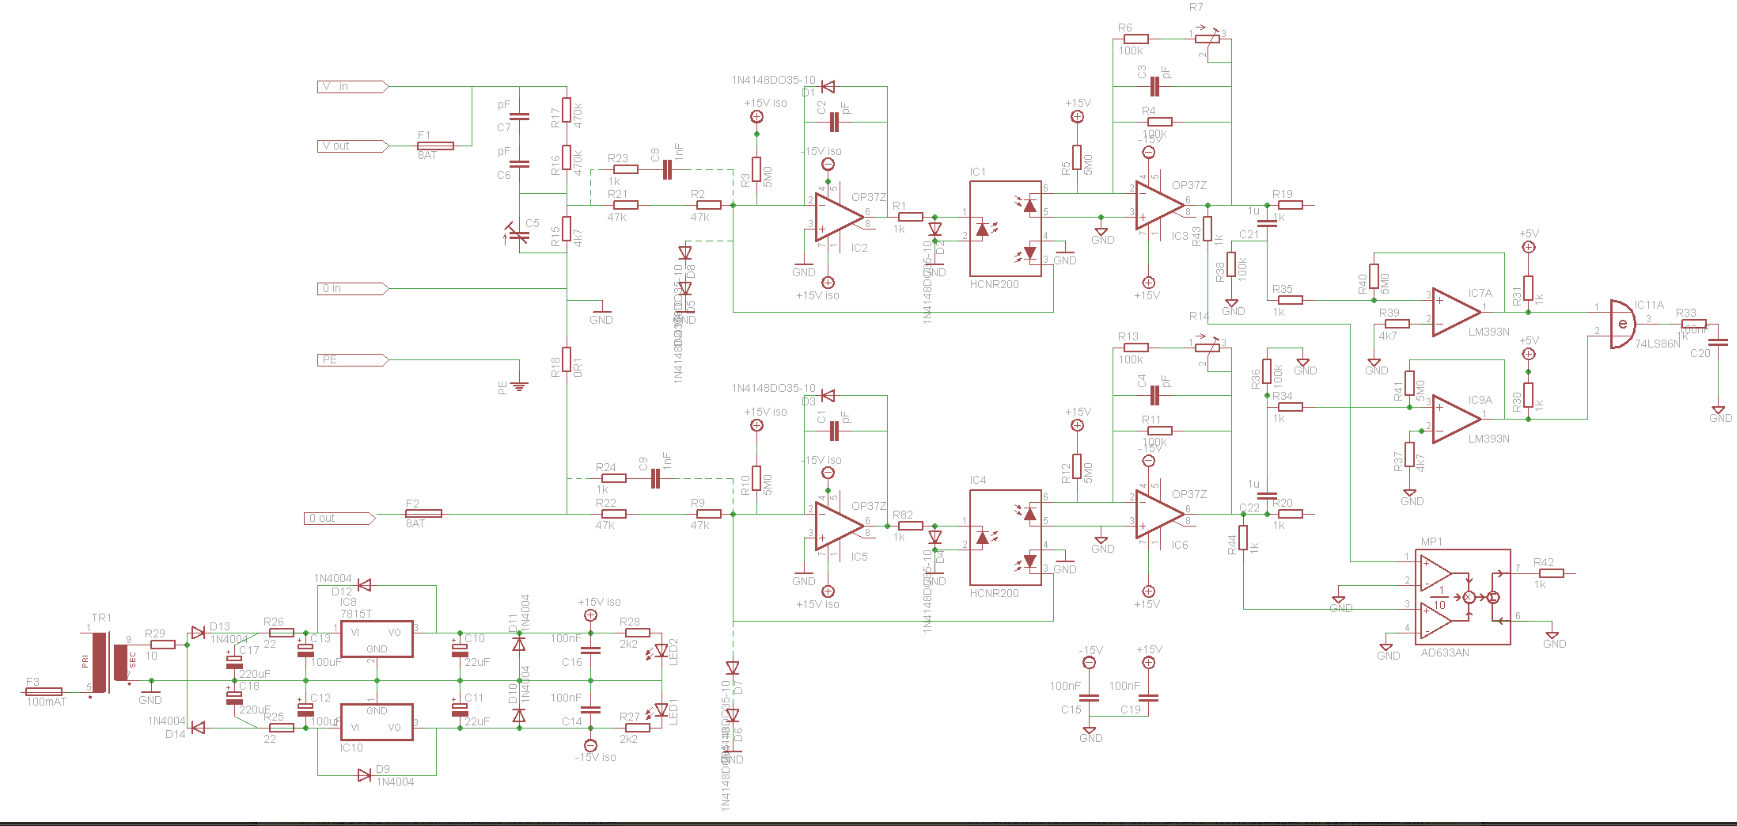Screen dimensions: 1737x826
Task: Select trimmer capacitor C5
Action: point(517,235)
